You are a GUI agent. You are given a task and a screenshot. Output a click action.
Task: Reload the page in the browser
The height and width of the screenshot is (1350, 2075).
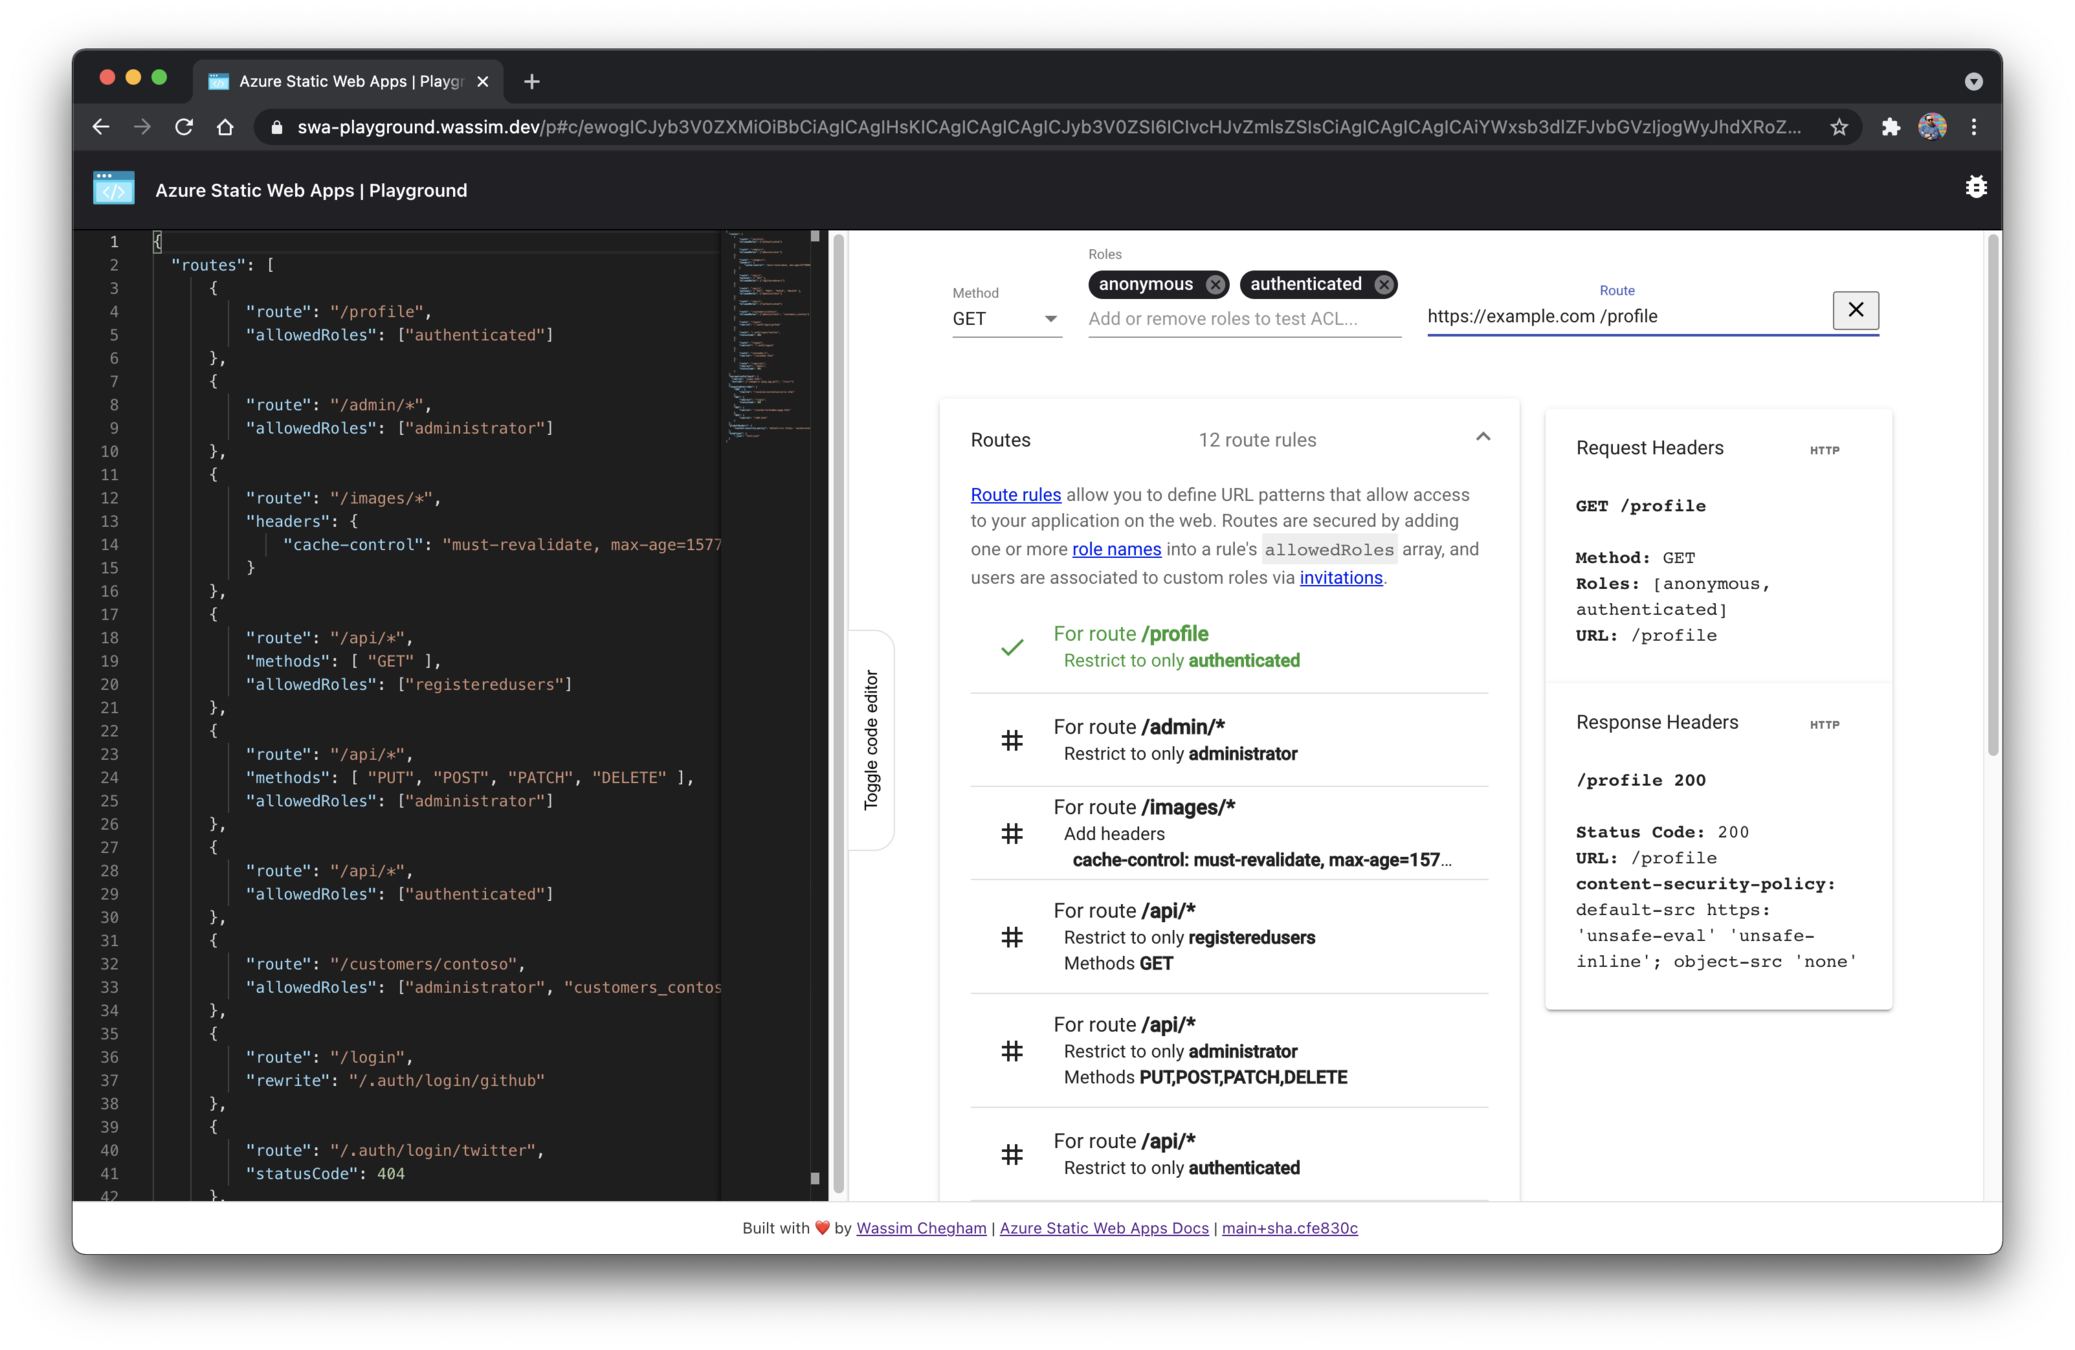click(184, 127)
